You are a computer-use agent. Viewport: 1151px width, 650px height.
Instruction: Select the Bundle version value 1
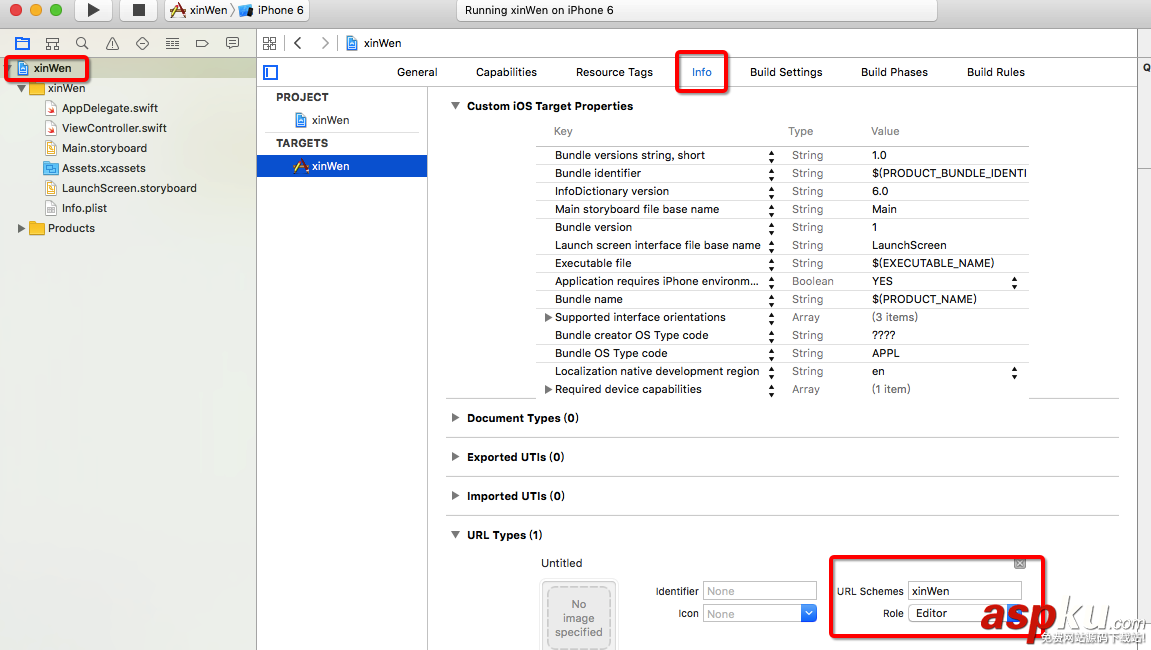pos(874,228)
